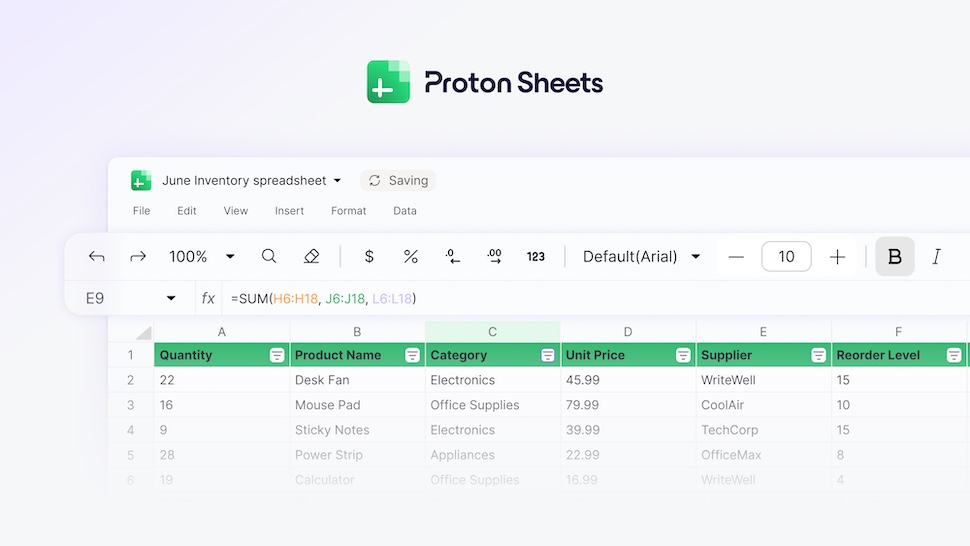Click decrease decimal places icon

[453, 257]
